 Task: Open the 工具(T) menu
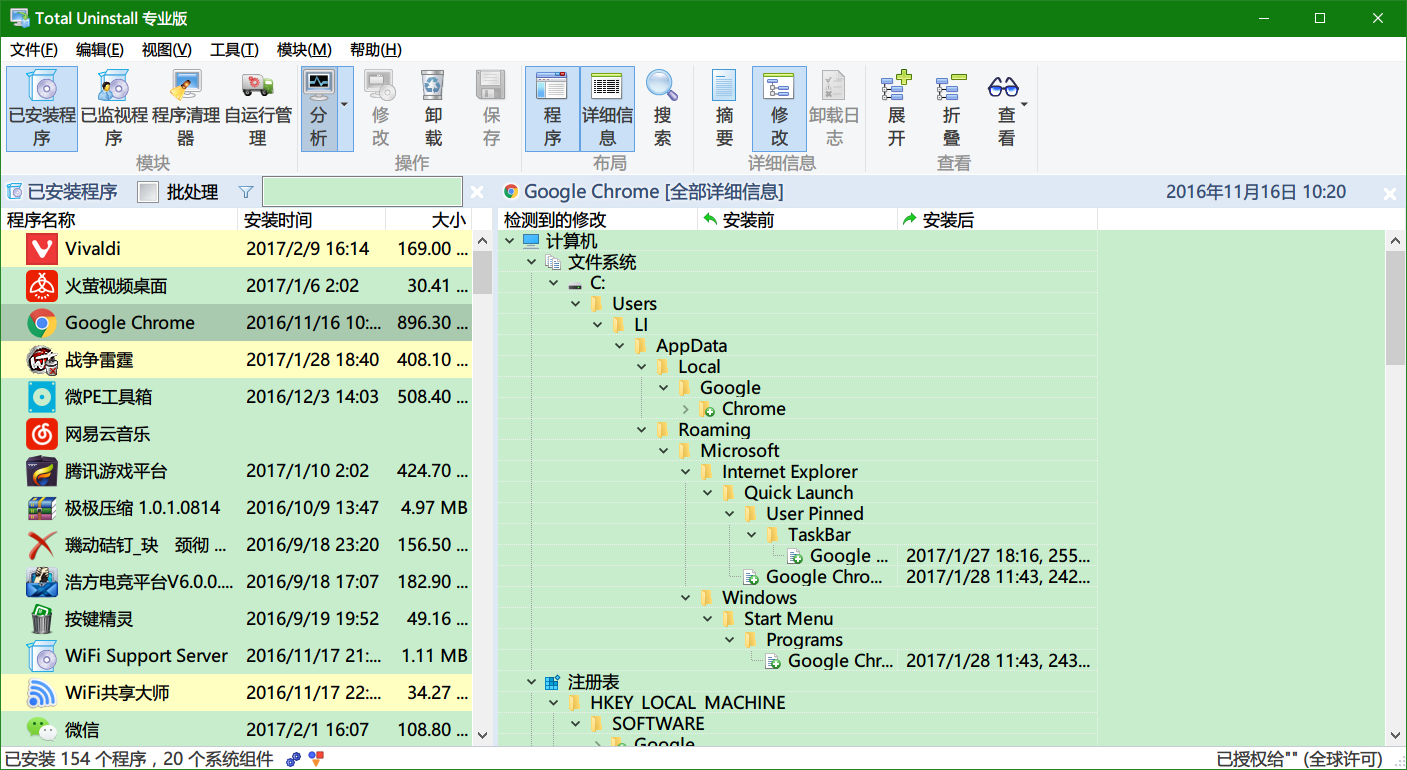point(234,50)
